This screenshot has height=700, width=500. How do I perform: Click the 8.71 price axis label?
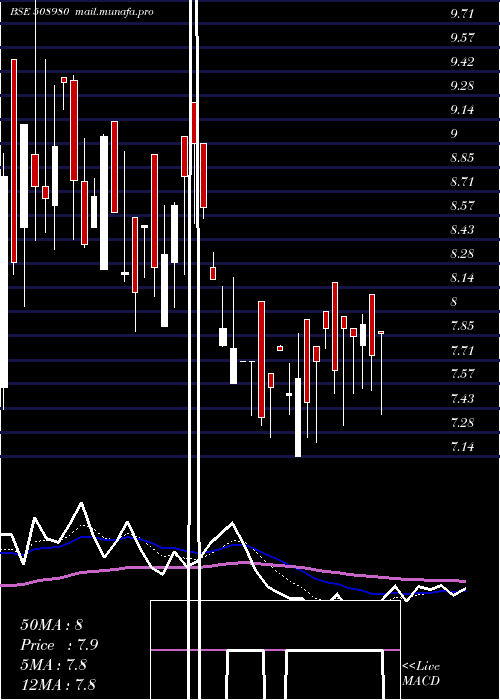[x=462, y=182]
